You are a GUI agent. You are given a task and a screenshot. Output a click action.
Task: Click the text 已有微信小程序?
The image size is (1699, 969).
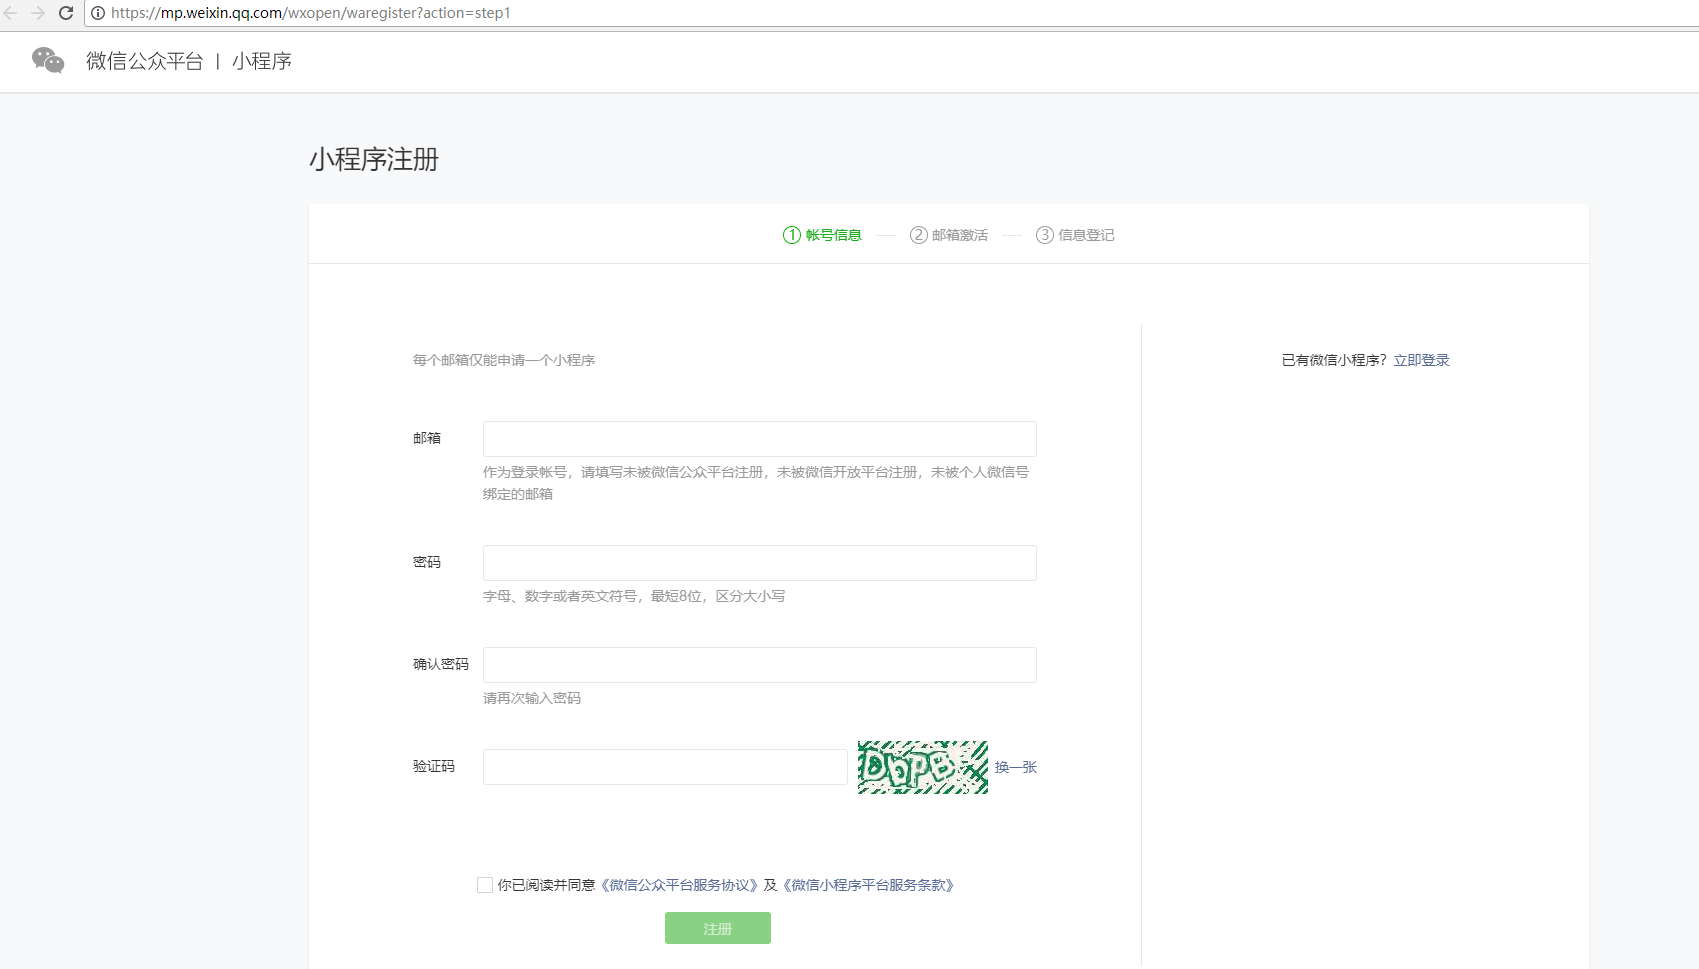[x=1334, y=360]
